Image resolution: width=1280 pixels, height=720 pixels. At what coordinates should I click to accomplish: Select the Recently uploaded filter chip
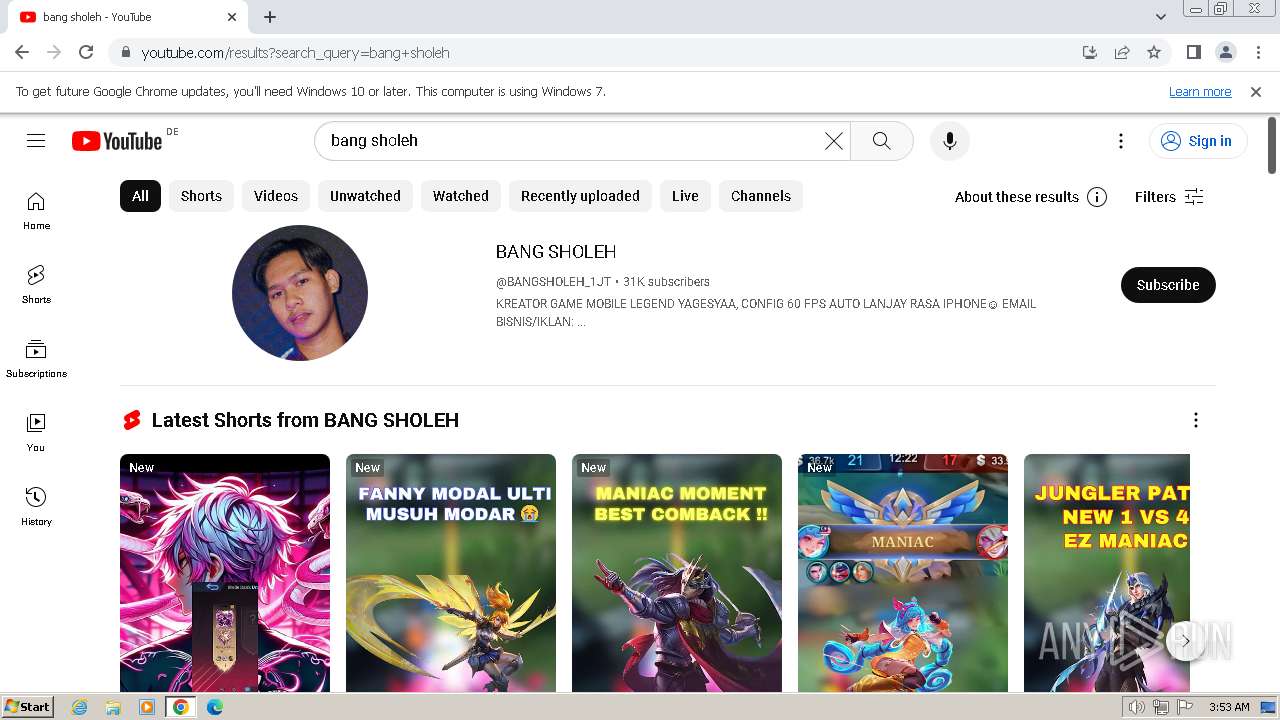pyautogui.click(x=580, y=196)
